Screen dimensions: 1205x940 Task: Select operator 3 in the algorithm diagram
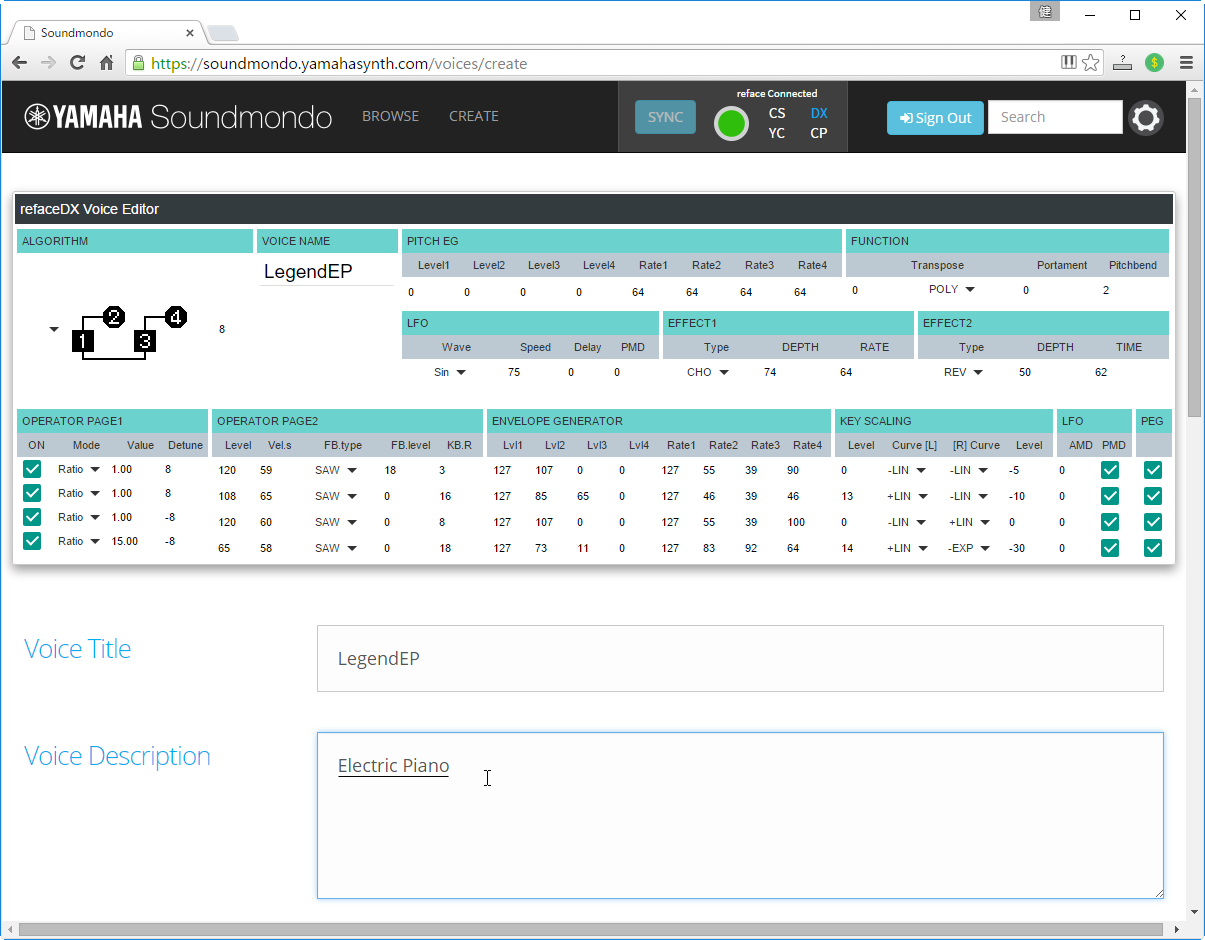click(x=146, y=341)
